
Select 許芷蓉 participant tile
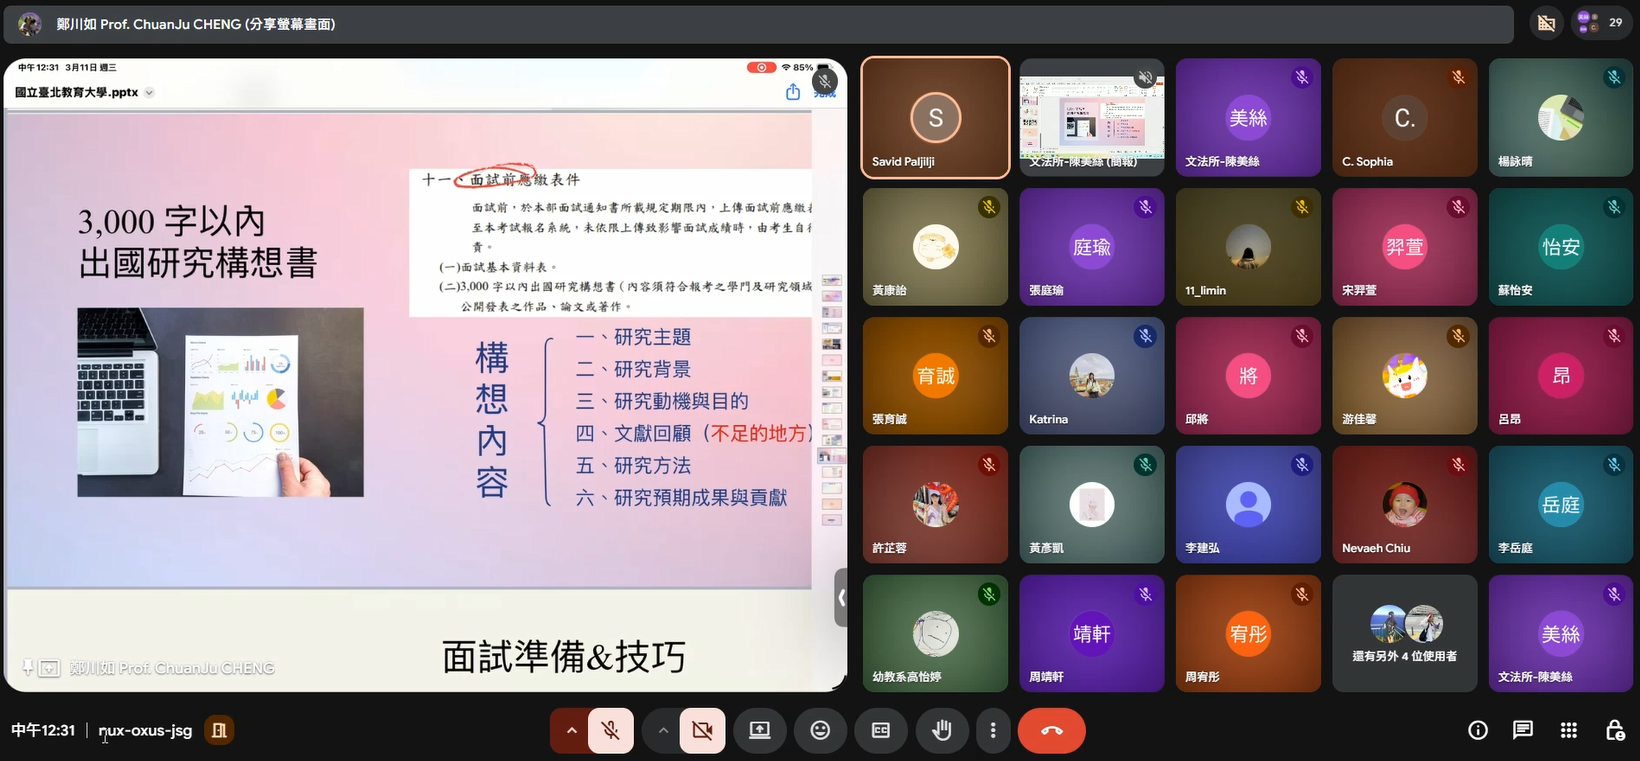935,504
